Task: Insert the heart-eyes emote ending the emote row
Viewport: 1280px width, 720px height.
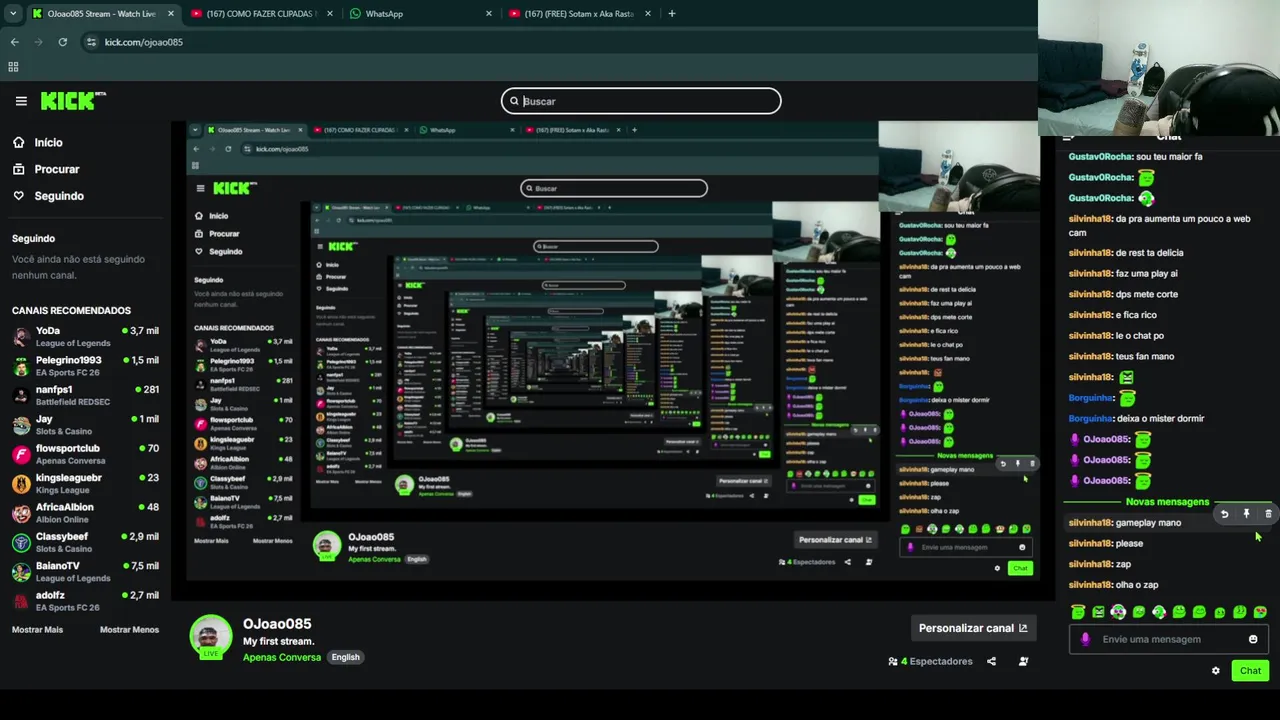Action: coord(1260,612)
